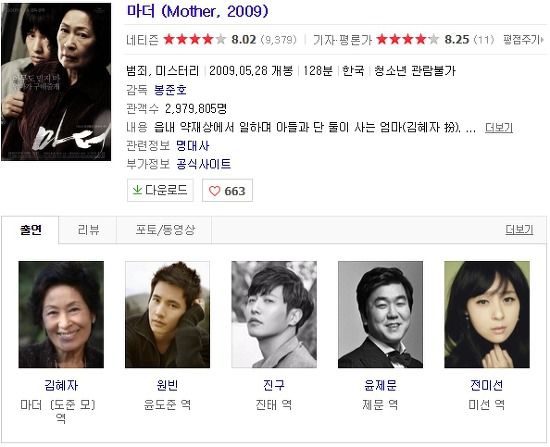550x447 pixels.
Task: Open the 명대사 related info link
Action: click(x=193, y=146)
